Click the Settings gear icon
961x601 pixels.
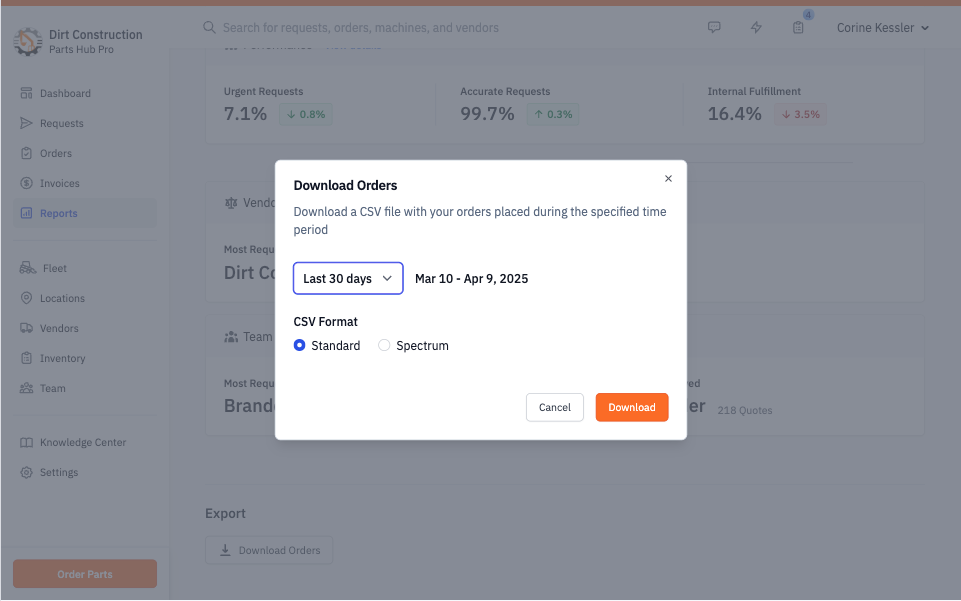tap(27, 472)
